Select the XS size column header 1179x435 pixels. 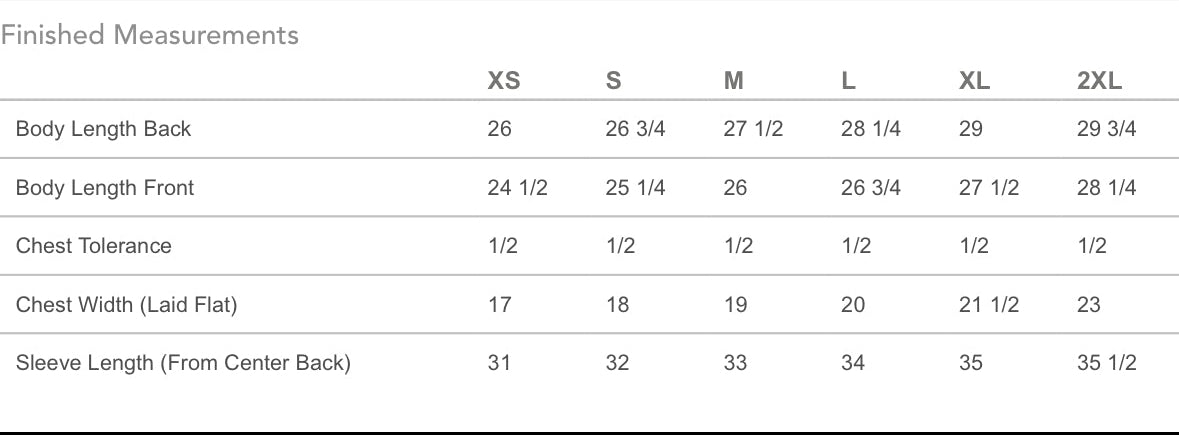(x=504, y=82)
